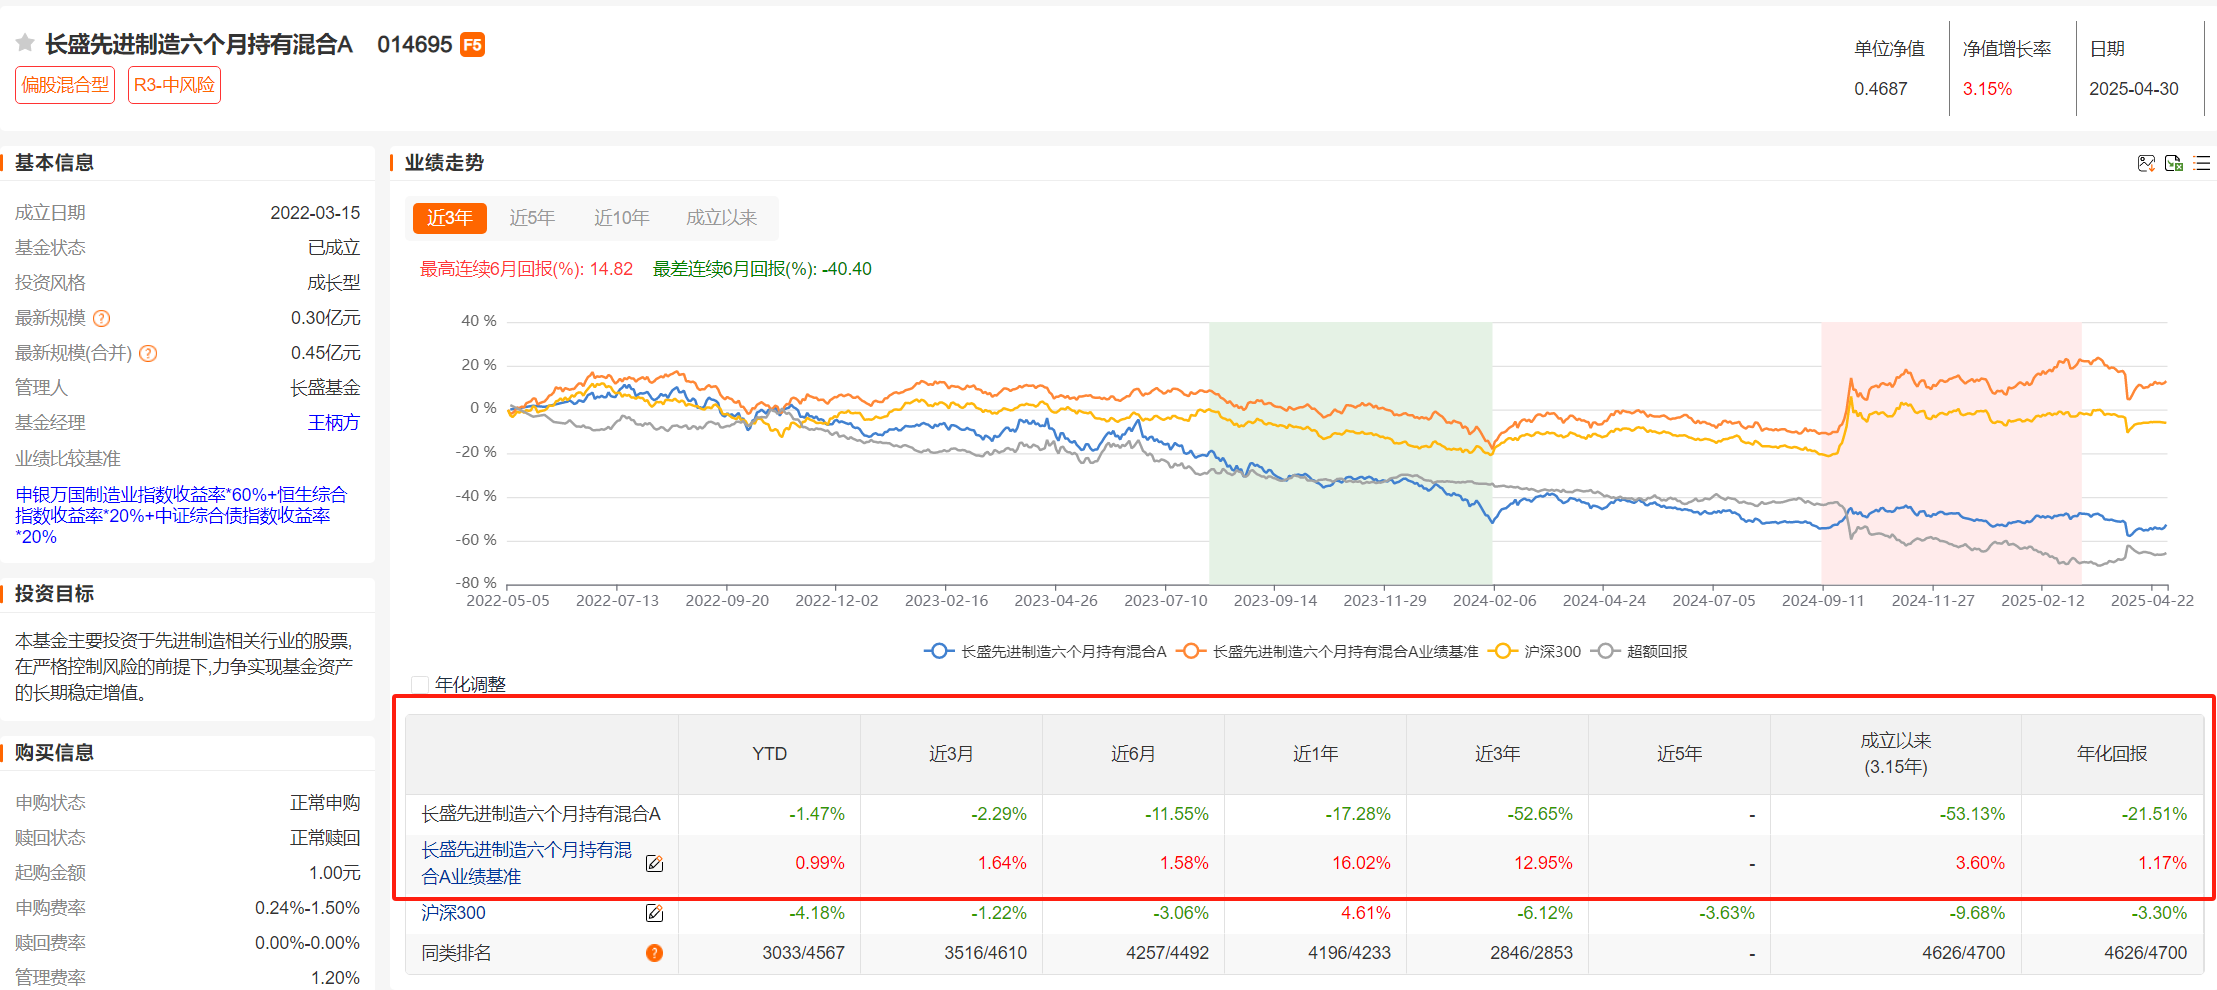Click the download chart image icon
Image resolution: width=2217 pixels, height=990 pixels.
click(x=2145, y=163)
